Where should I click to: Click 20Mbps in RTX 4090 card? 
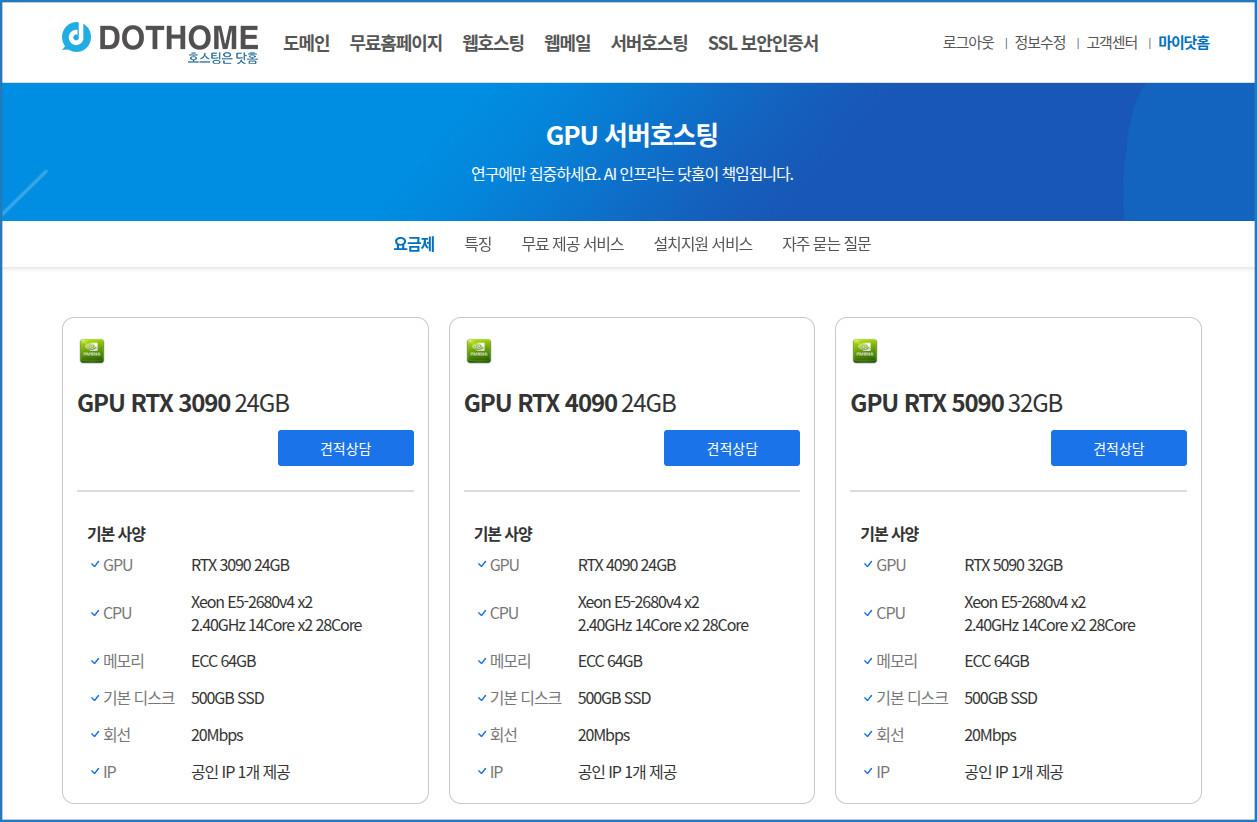point(604,735)
